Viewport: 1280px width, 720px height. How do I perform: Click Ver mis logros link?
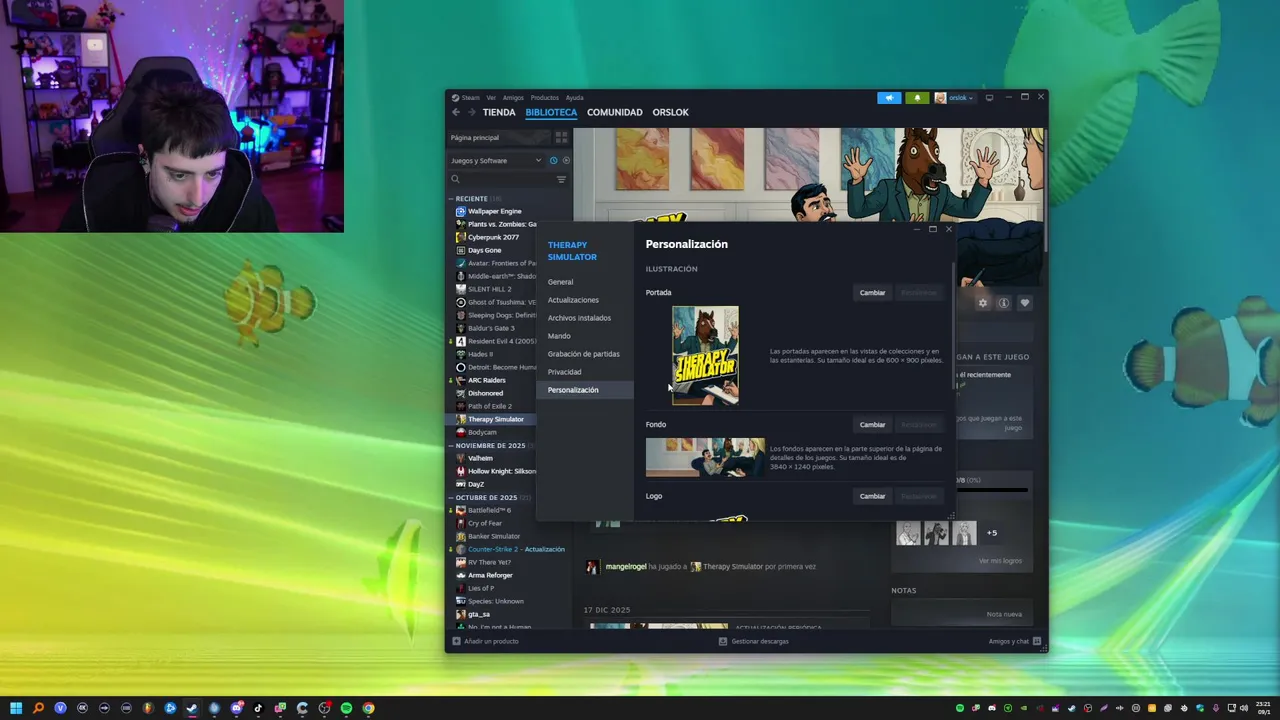(x=1000, y=561)
